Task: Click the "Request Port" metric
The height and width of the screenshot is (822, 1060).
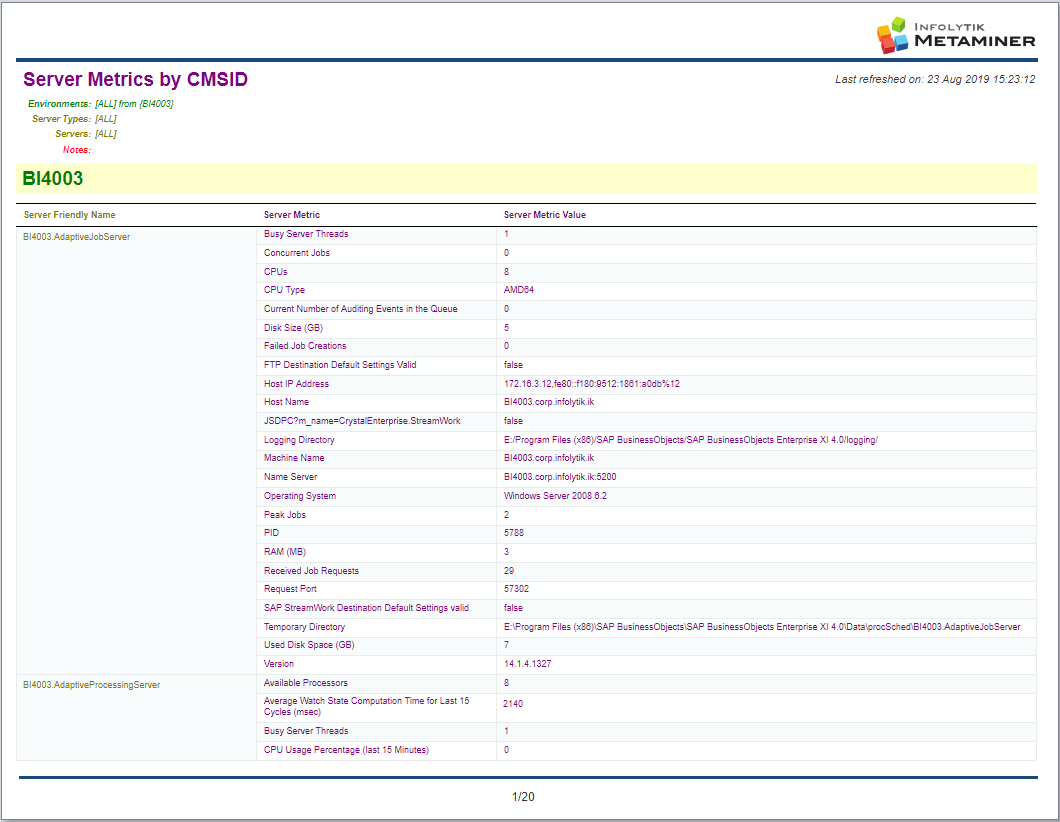Action: point(290,589)
